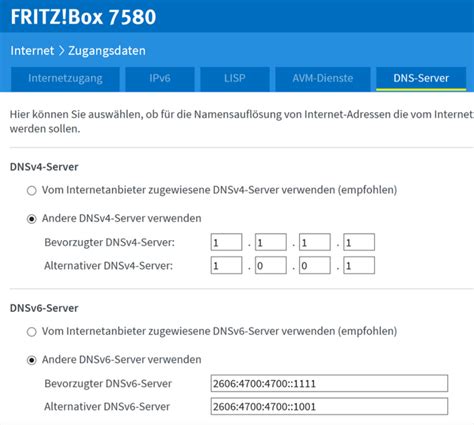
Task: Click the 'Bevorzugter DNSv4-Server:' label
Action: (109, 242)
